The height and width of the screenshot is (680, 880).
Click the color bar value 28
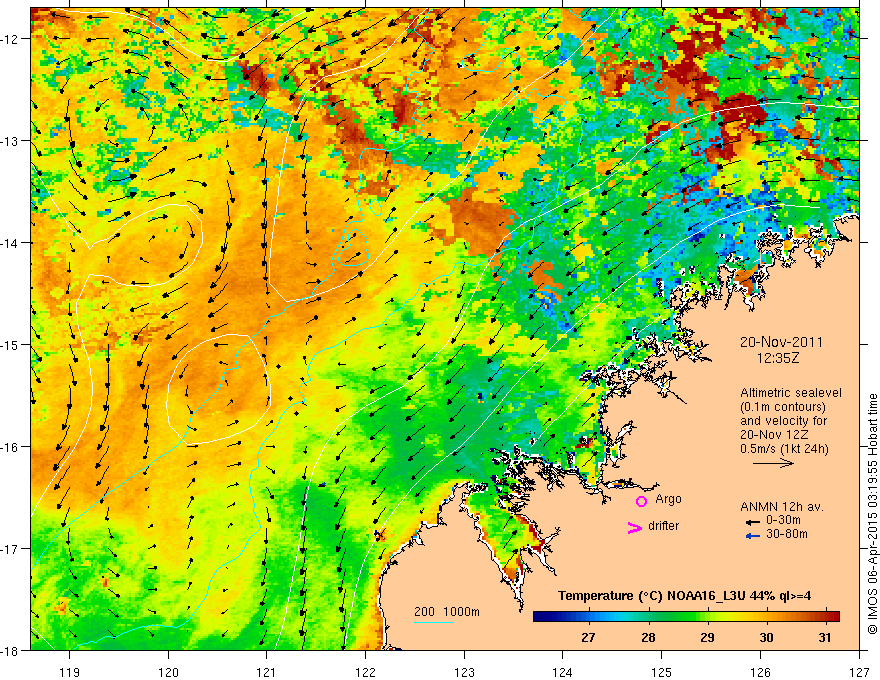click(x=648, y=637)
